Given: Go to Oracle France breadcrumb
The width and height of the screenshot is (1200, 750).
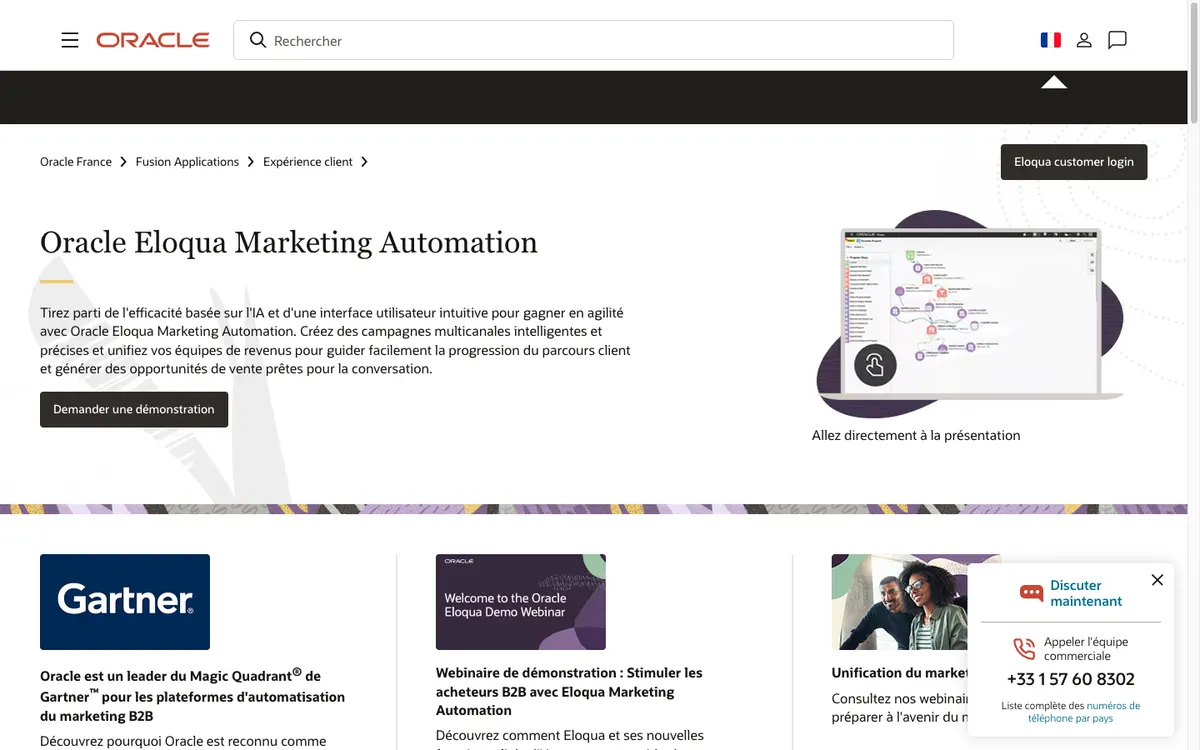Looking at the screenshot, I should (x=76, y=162).
